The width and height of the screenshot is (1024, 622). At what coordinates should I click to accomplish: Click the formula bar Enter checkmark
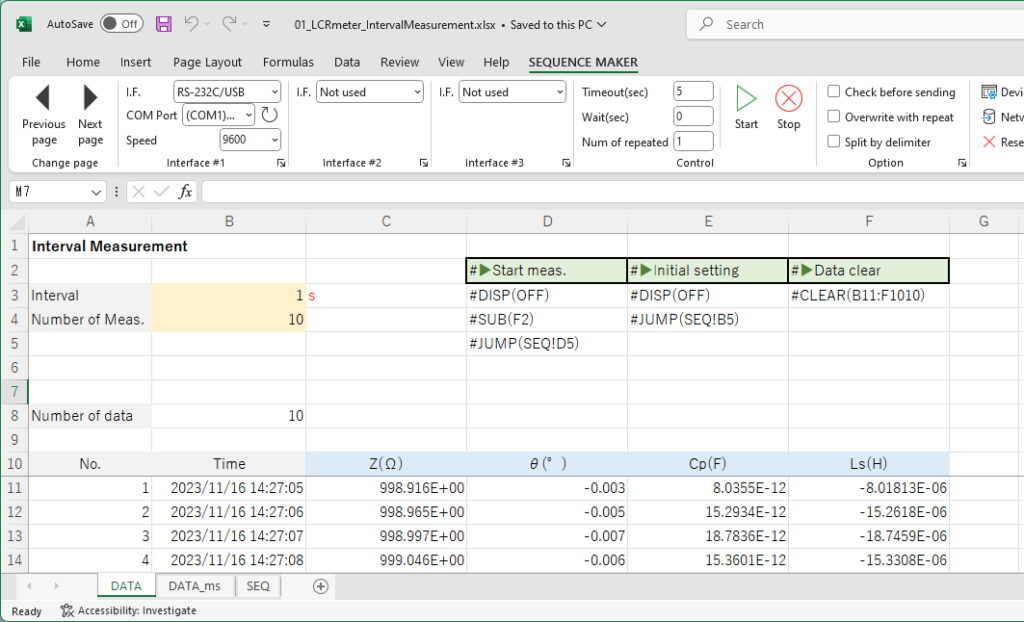point(161,191)
